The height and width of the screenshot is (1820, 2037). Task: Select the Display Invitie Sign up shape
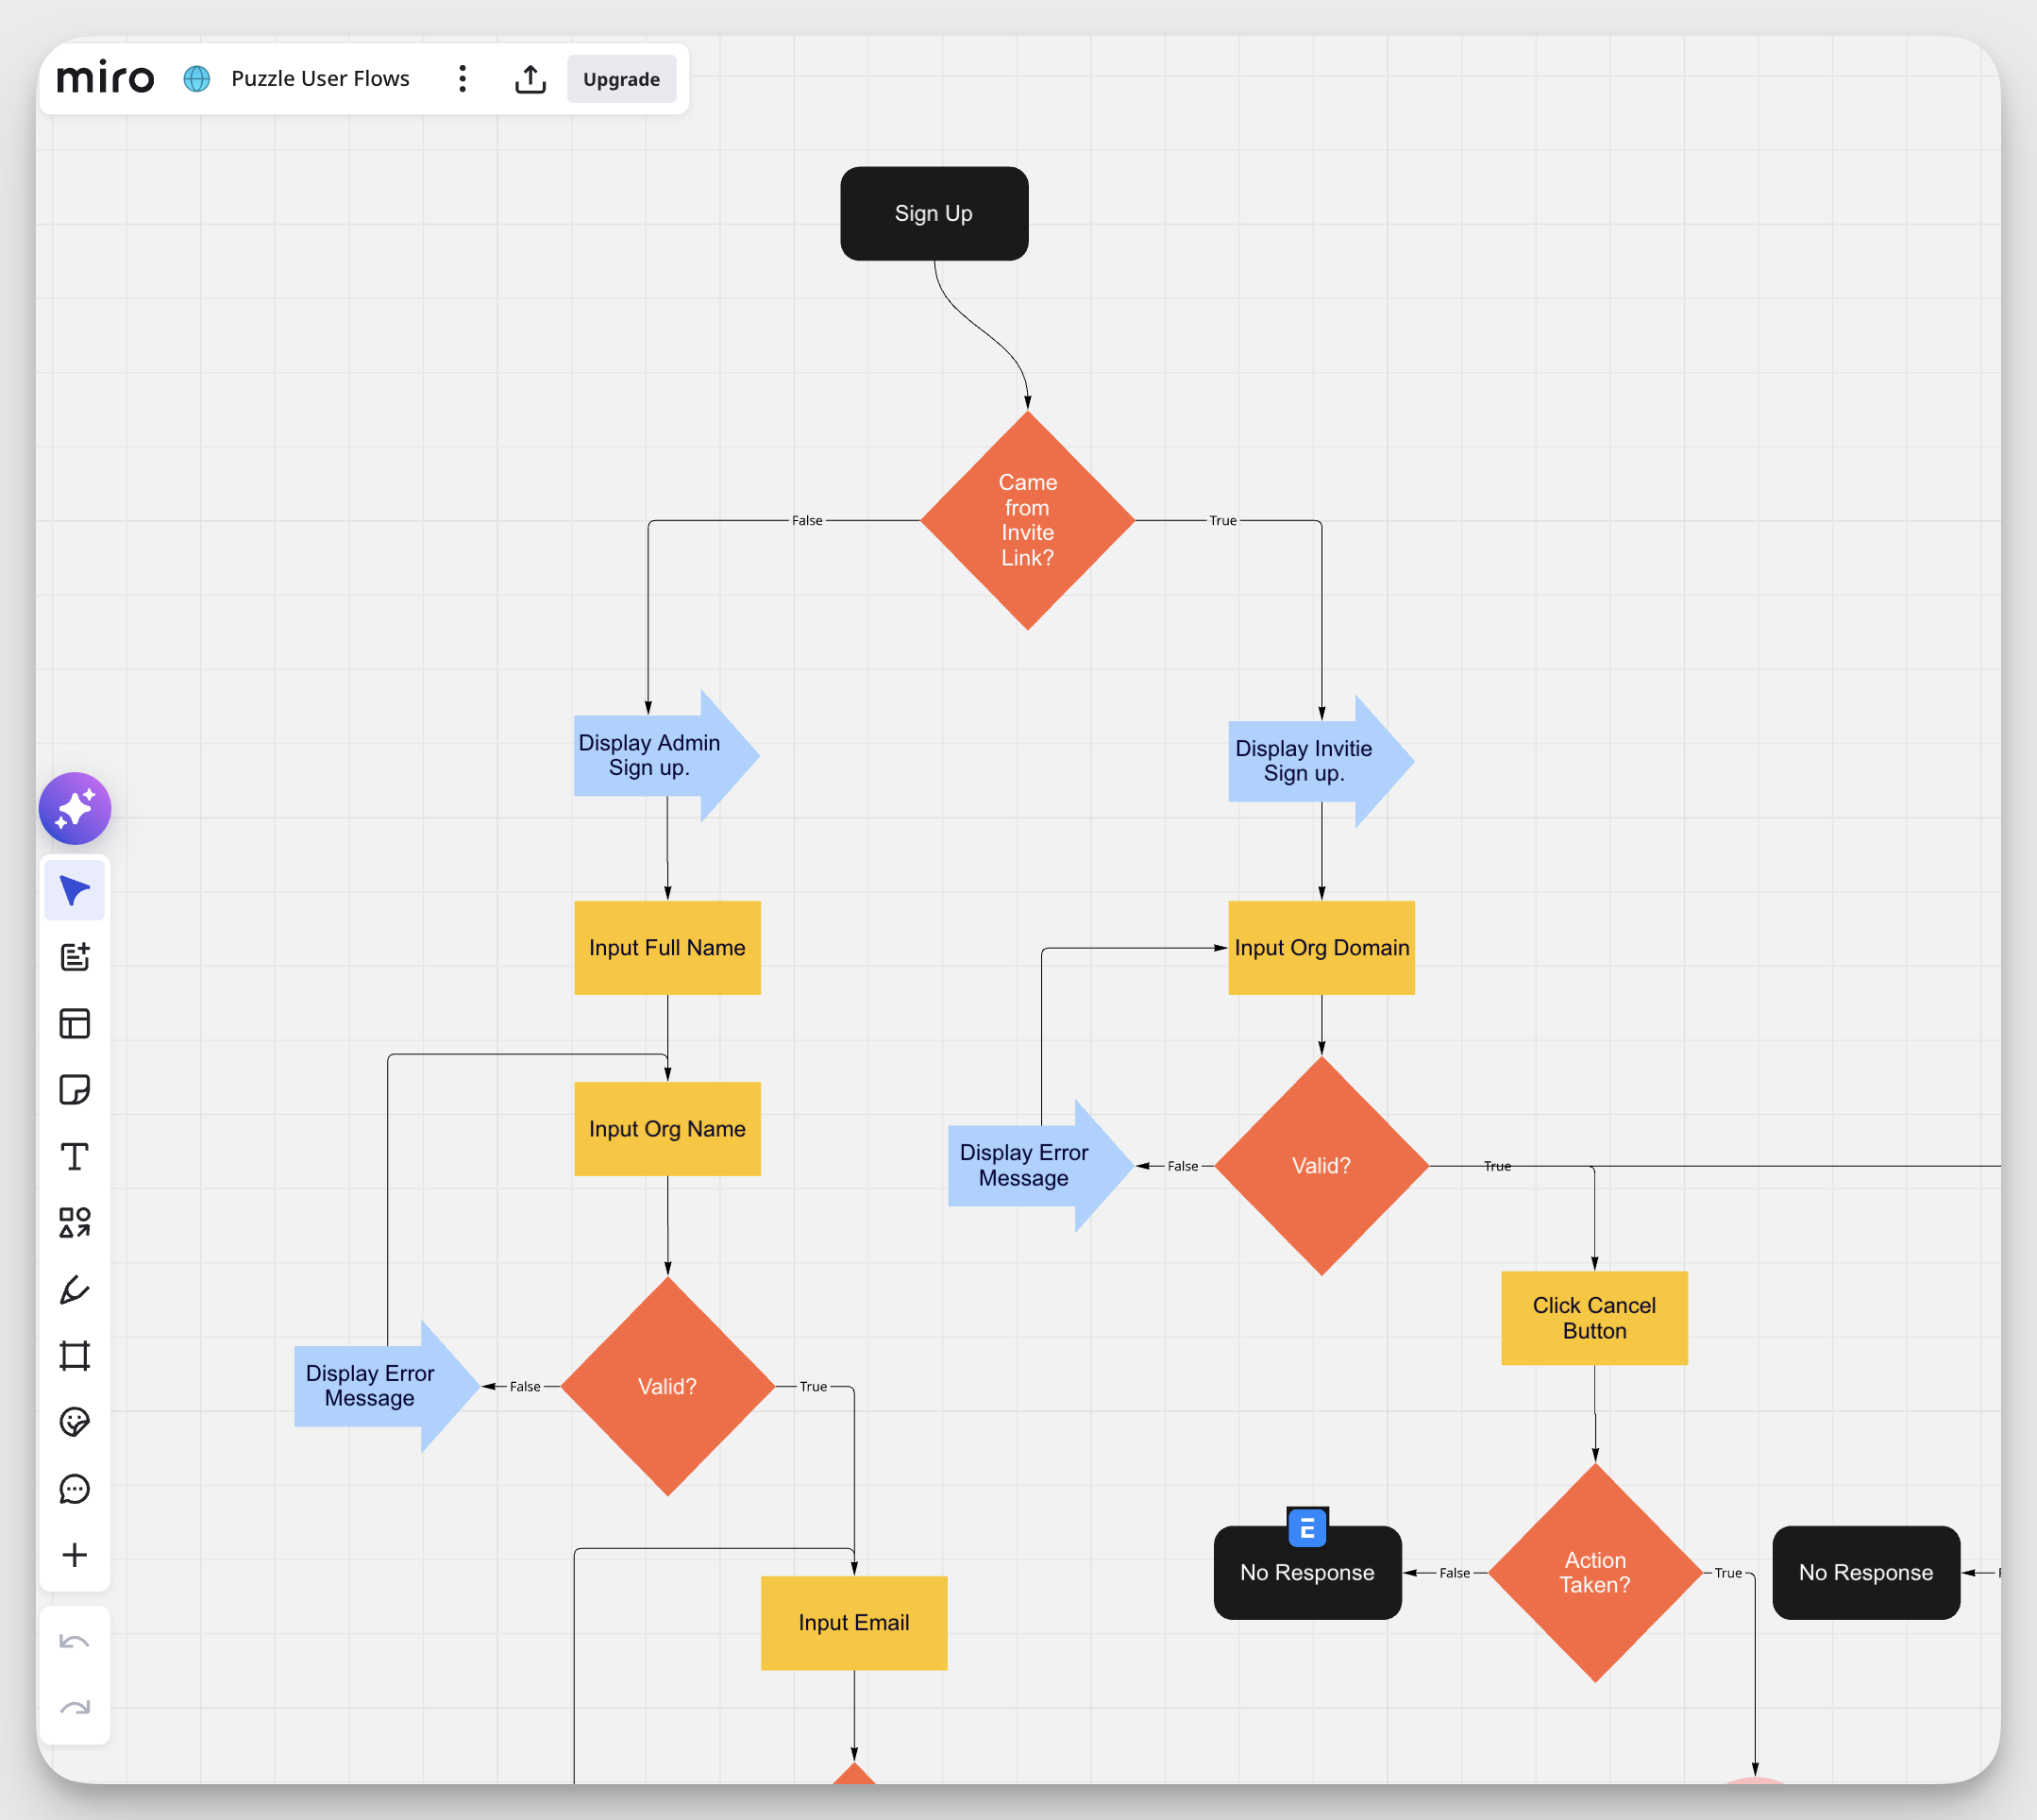coord(1321,761)
